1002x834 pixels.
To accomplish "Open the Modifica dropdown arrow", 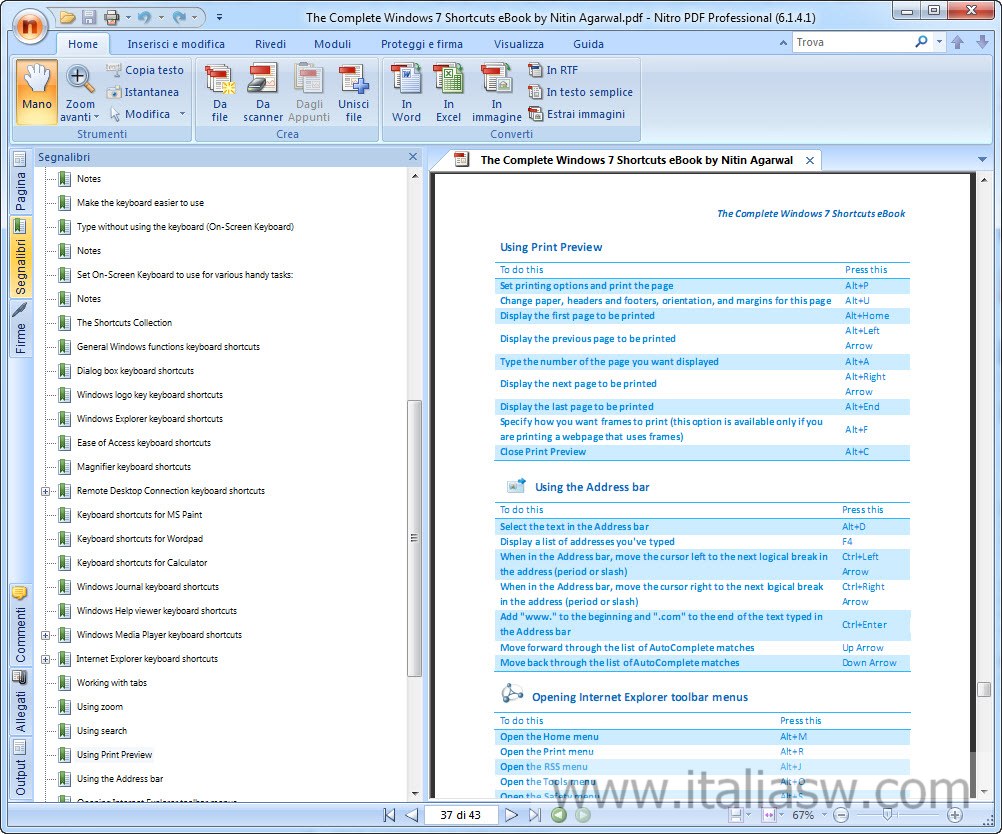I will [183, 114].
